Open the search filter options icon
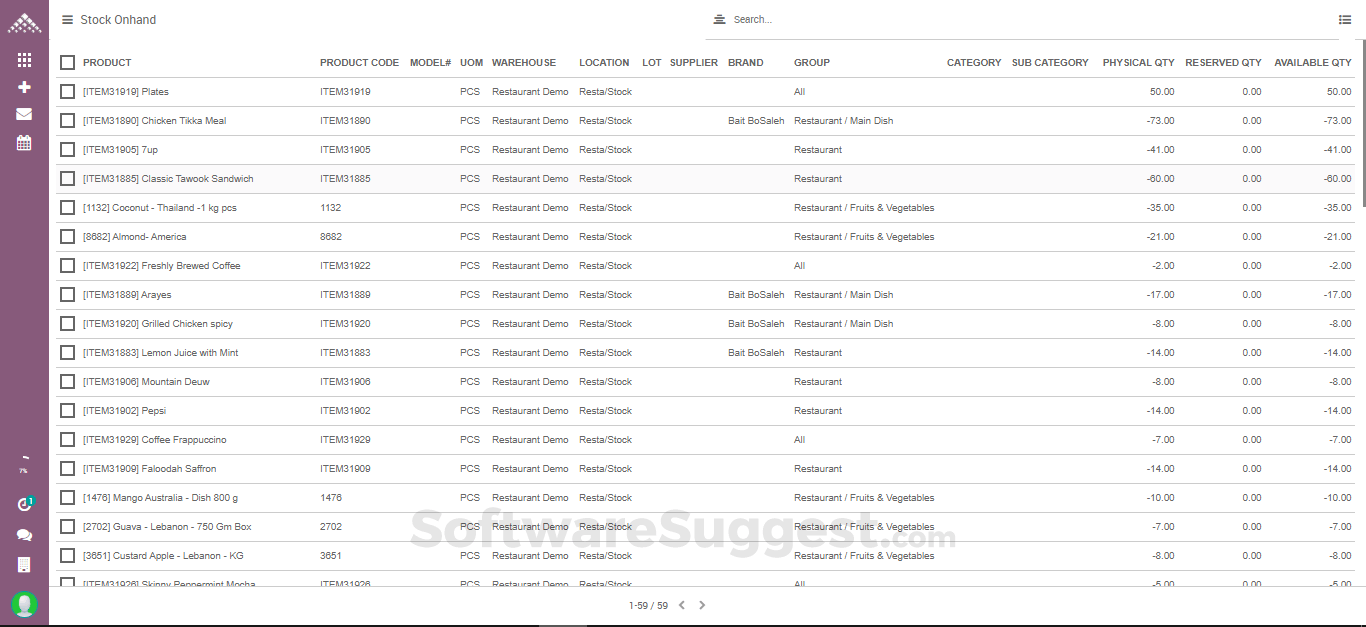1366x627 pixels. [x=719, y=20]
